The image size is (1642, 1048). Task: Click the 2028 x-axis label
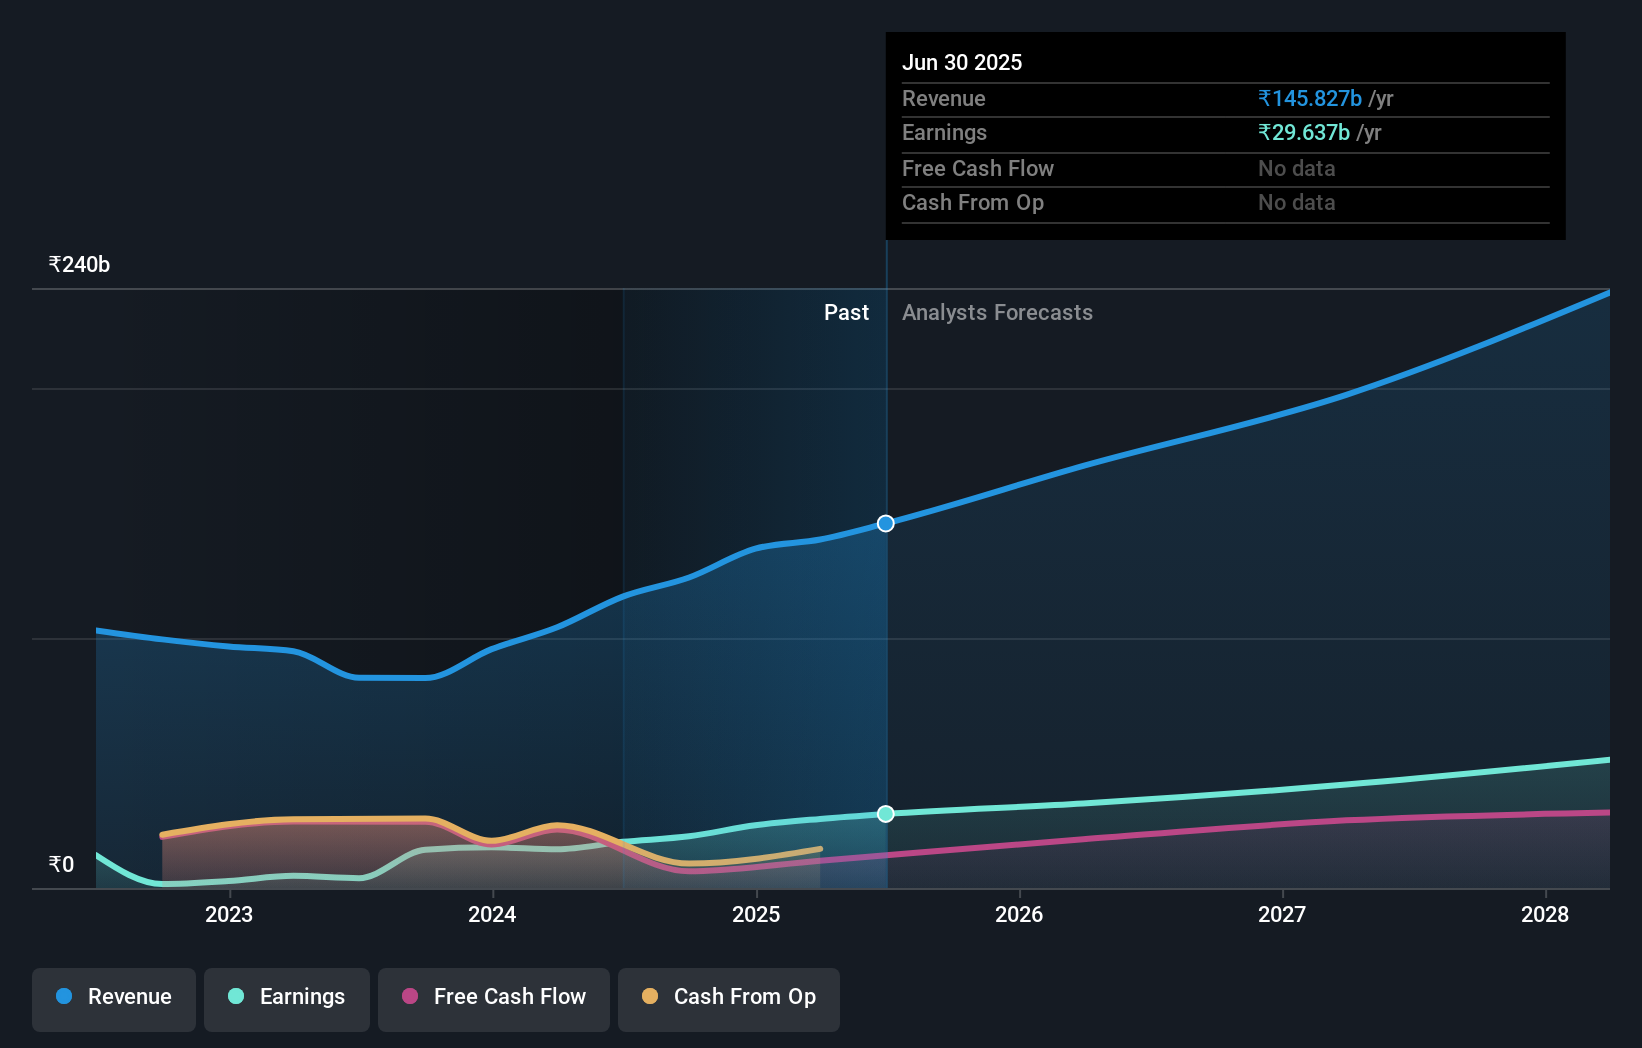(1545, 914)
